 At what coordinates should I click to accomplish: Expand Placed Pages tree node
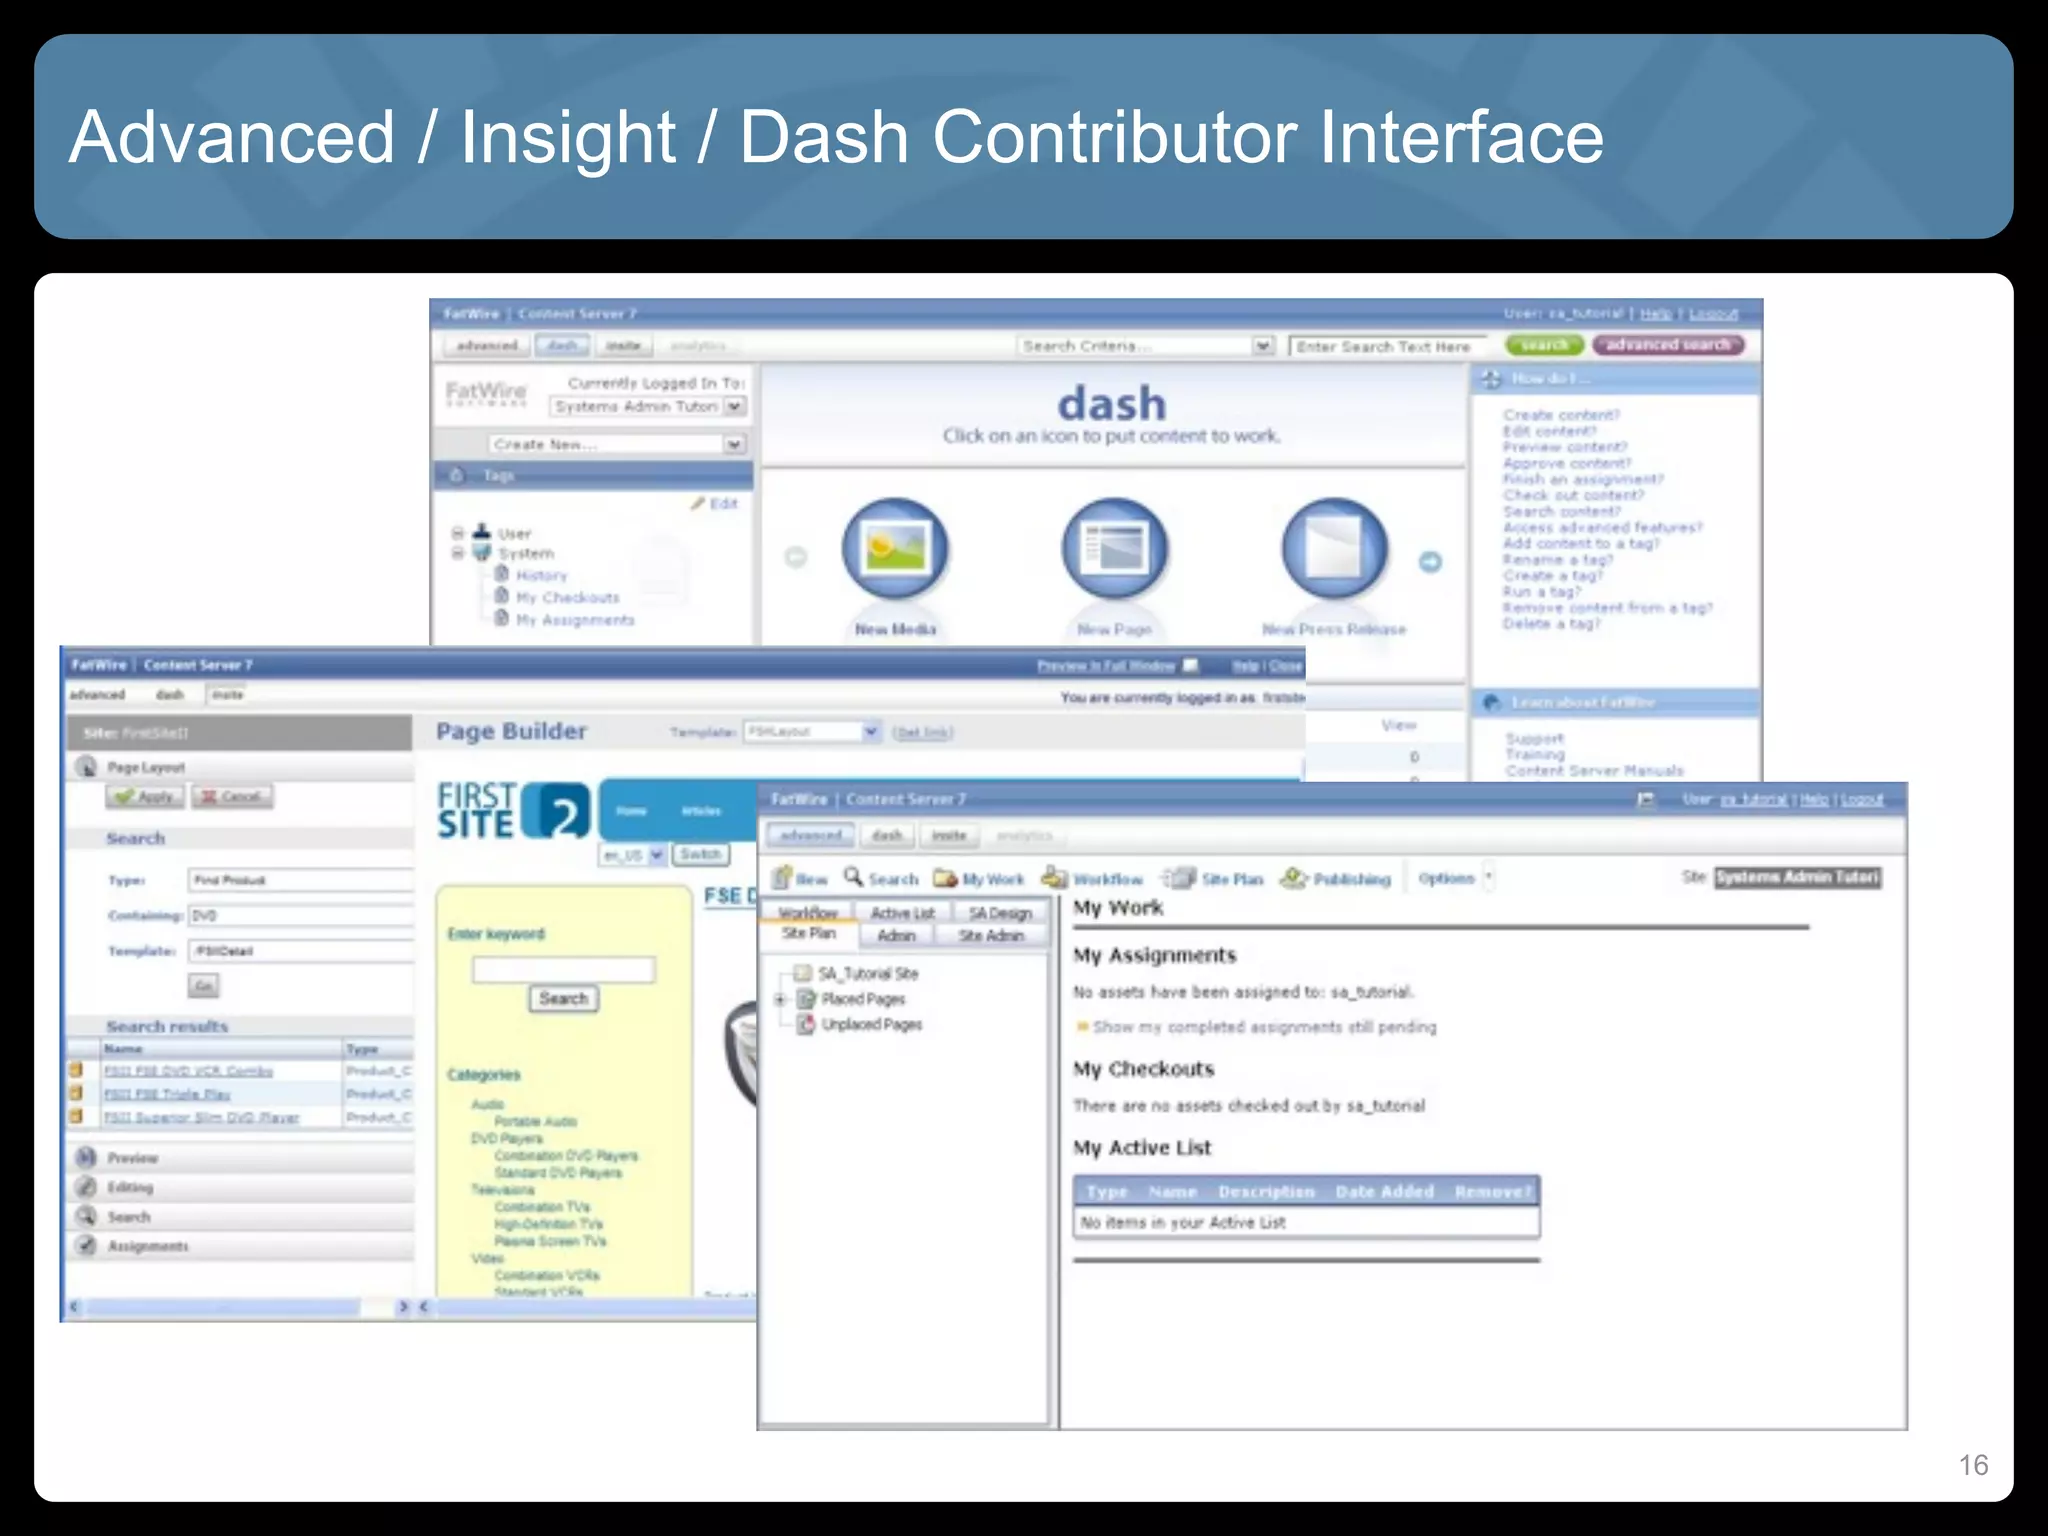pos(781,999)
